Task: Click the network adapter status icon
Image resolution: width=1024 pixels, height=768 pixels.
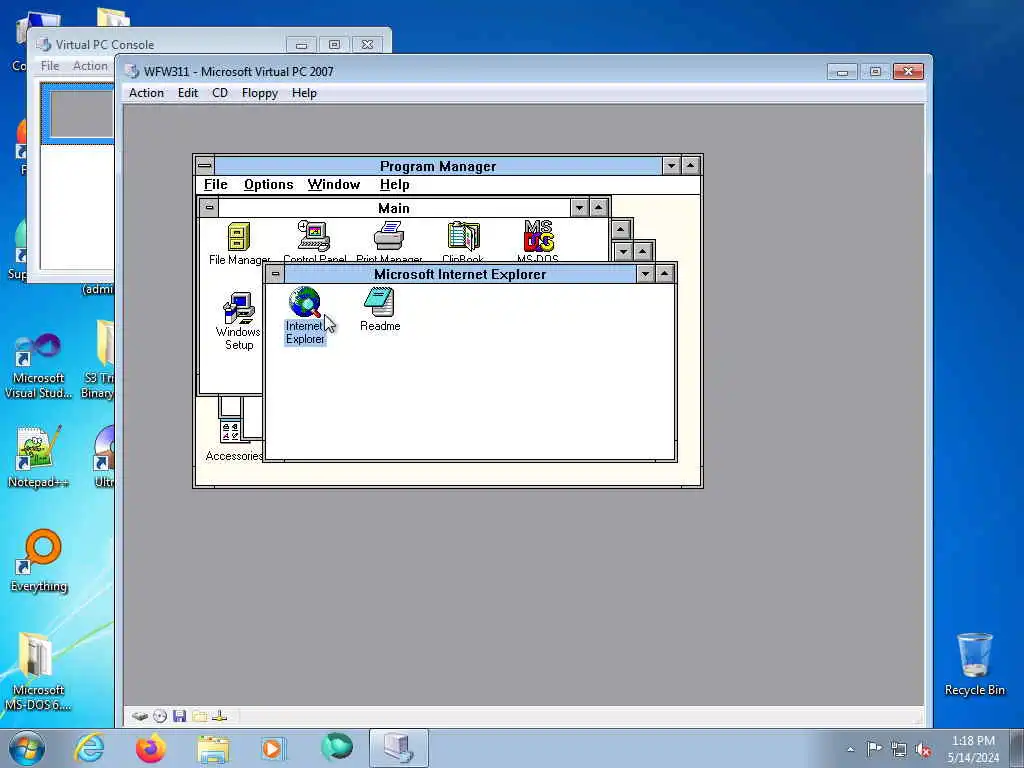Action: tap(220, 716)
